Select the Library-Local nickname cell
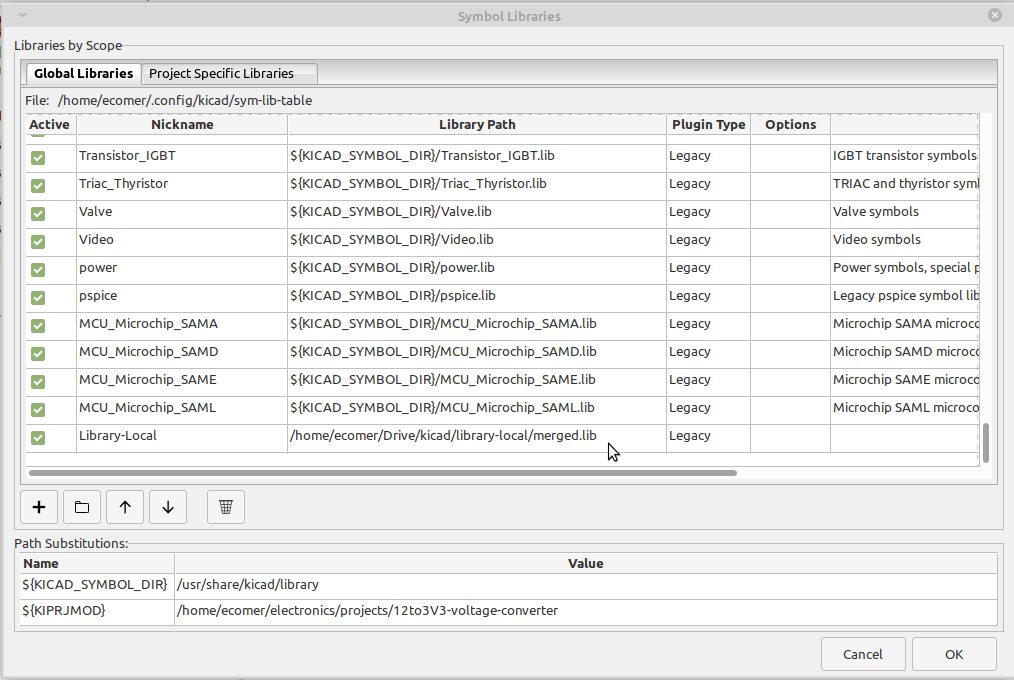1014x680 pixels. 182,438
